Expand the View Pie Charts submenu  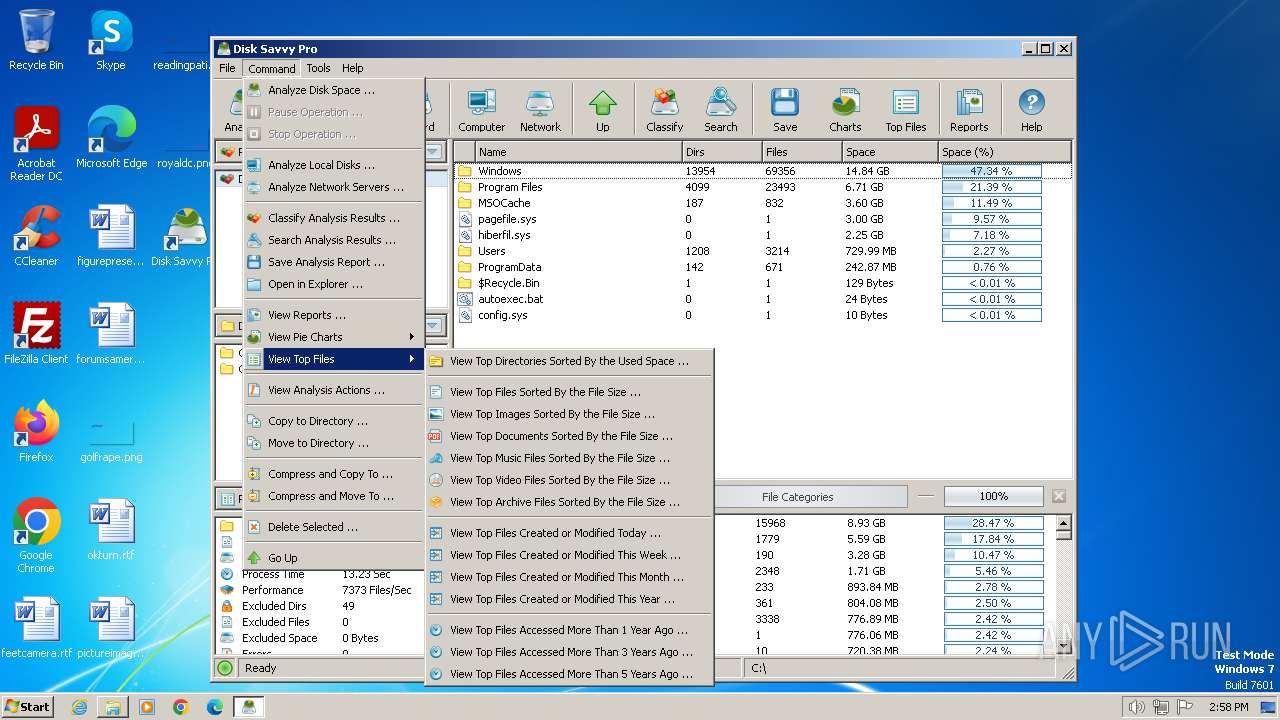tap(334, 337)
